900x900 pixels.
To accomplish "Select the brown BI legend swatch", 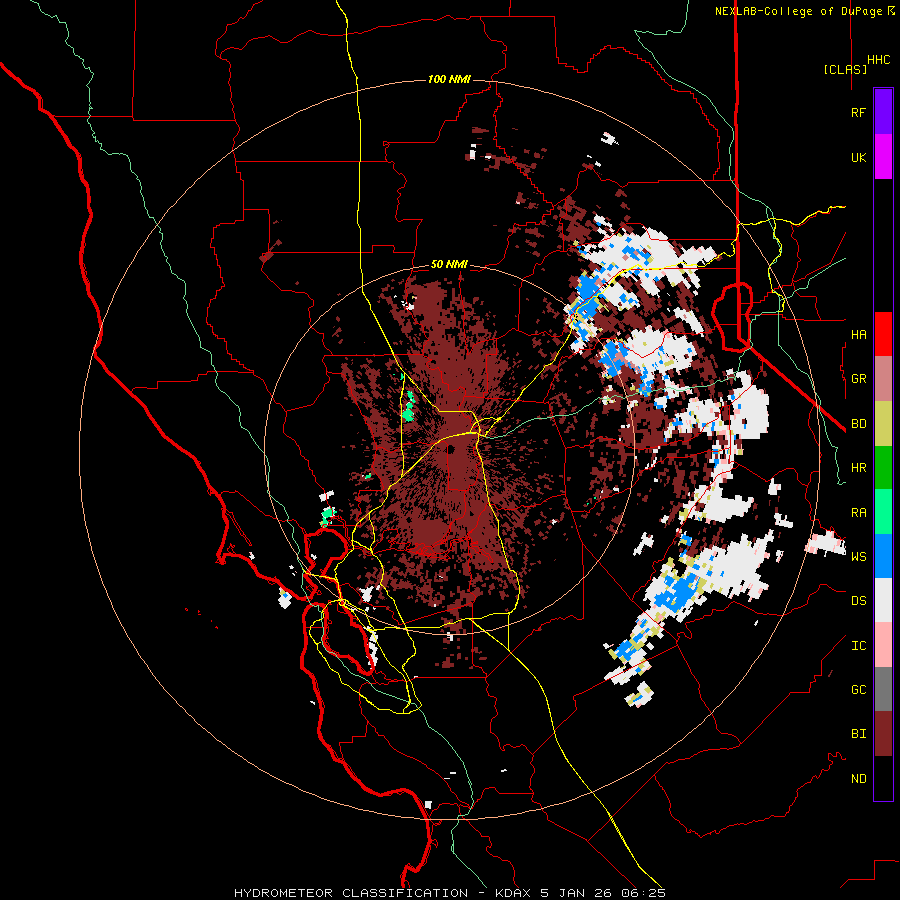I will (x=883, y=734).
